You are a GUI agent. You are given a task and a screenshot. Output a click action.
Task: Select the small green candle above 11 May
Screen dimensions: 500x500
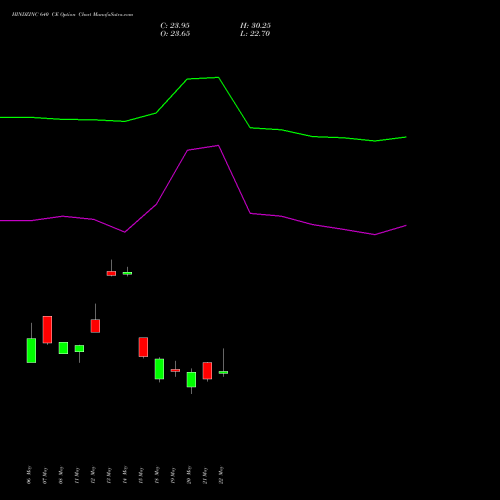click(79, 349)
